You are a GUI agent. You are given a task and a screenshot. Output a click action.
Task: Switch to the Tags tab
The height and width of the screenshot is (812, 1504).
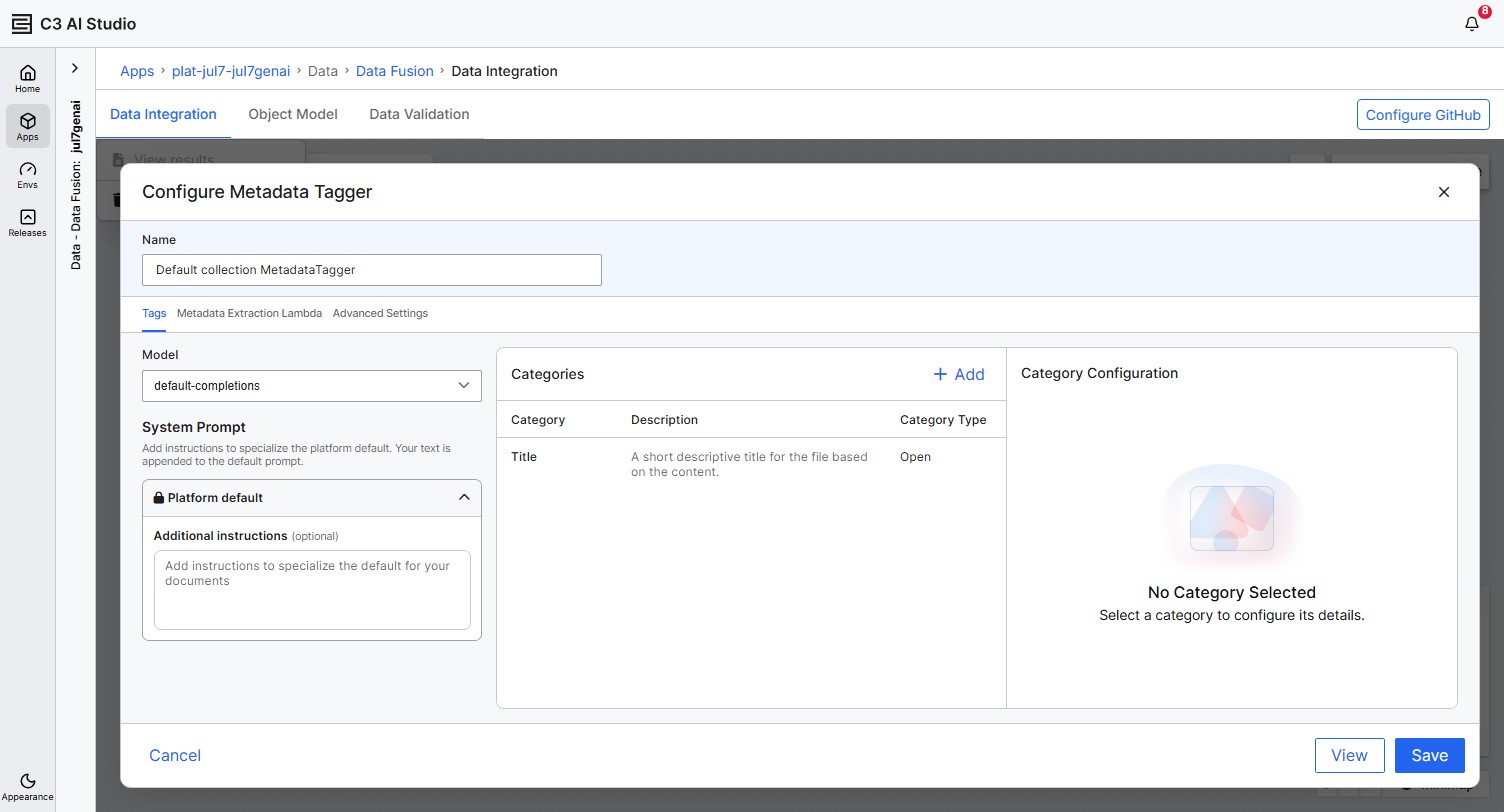point(154,313)
